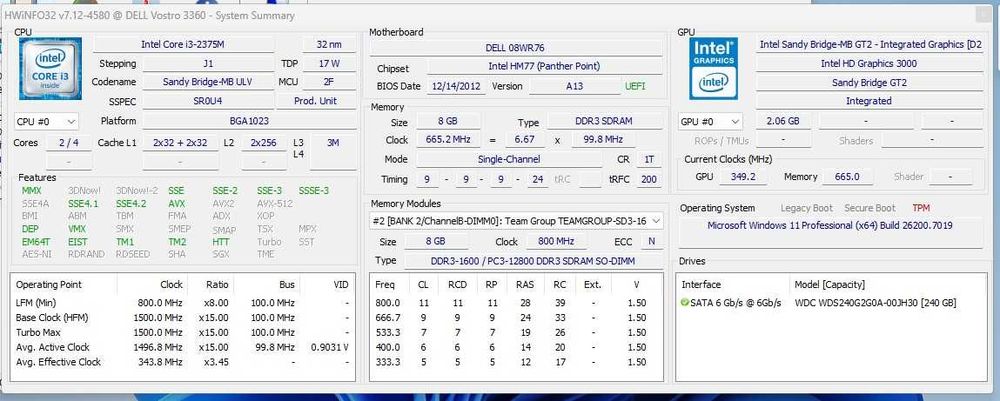Click the L2 2x256 cache value
1000x401 pixels.
pos(263,143)
